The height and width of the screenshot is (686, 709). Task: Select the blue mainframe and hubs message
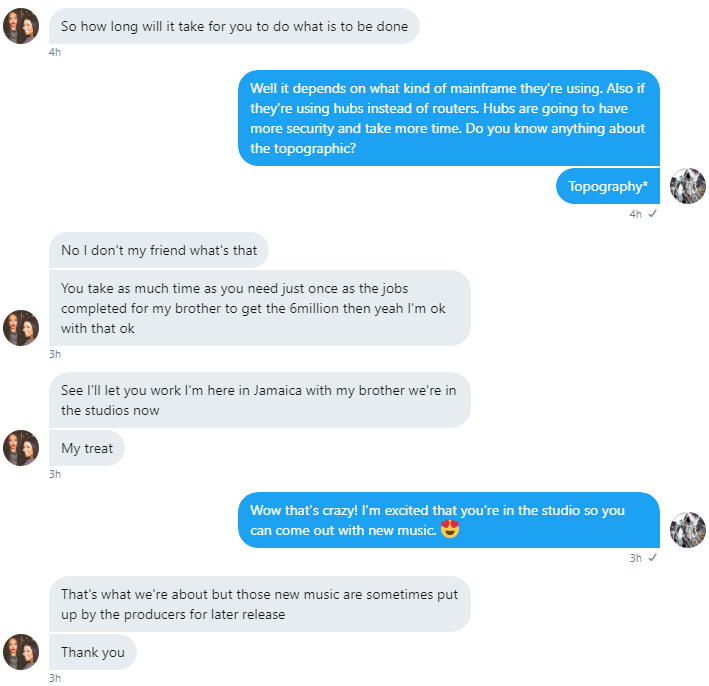tap(449, 118)
